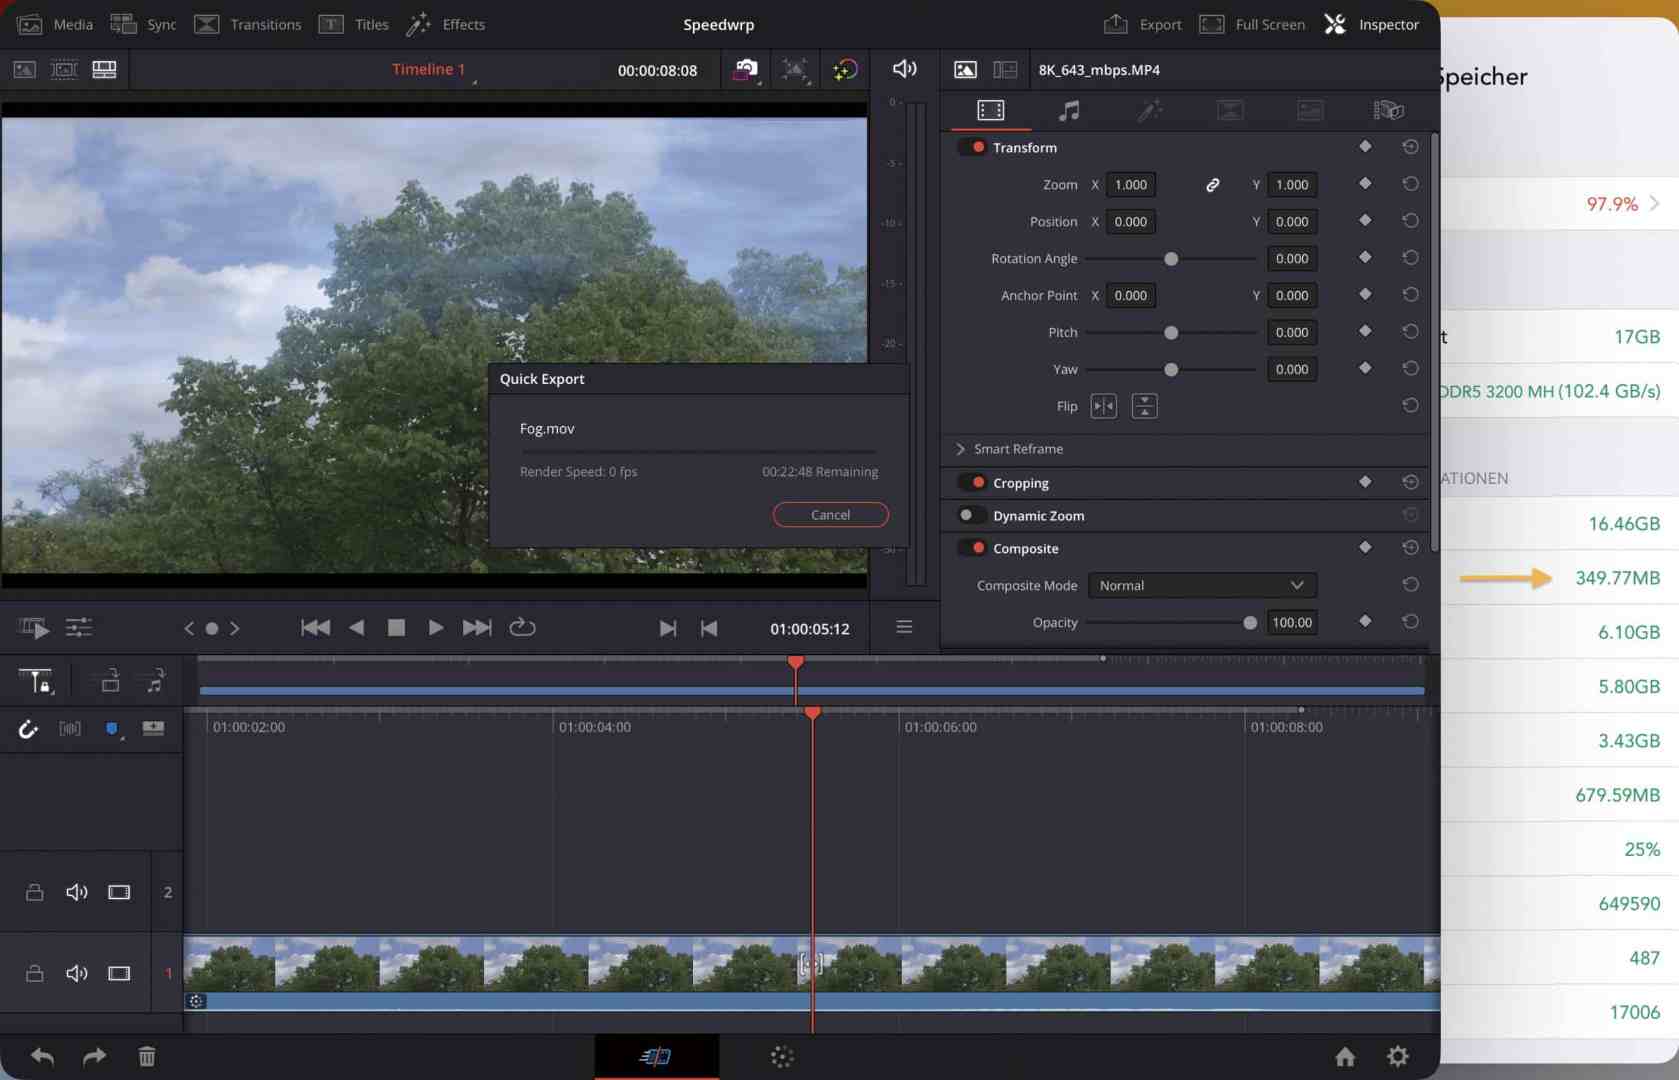The height and width of the screenshot is (1080, 1679).
Task: Open the Transitions panel
Action: click(x=247, y=24)
